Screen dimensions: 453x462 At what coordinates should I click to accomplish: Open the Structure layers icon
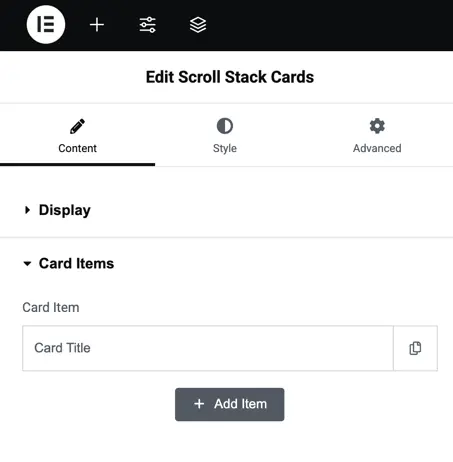(x=198, y=25)
